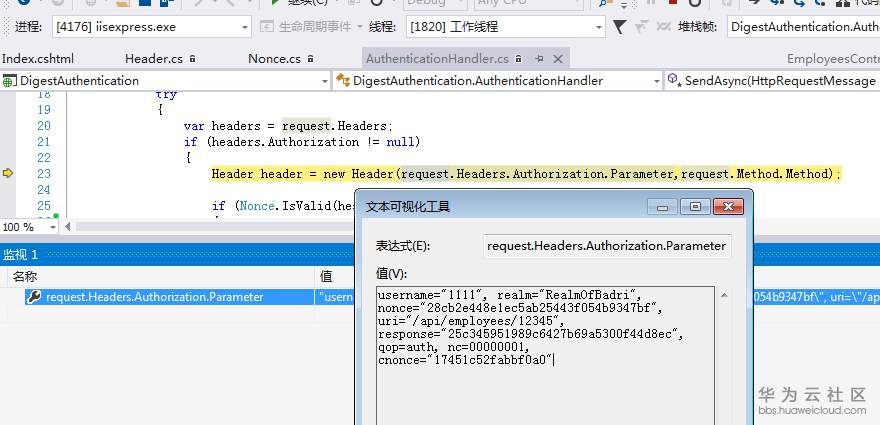Image resolution: width=880 pixels, height=425 pixels.
Task: Maximize the 文本可视化工具 dialog
Action: point(695,207)
